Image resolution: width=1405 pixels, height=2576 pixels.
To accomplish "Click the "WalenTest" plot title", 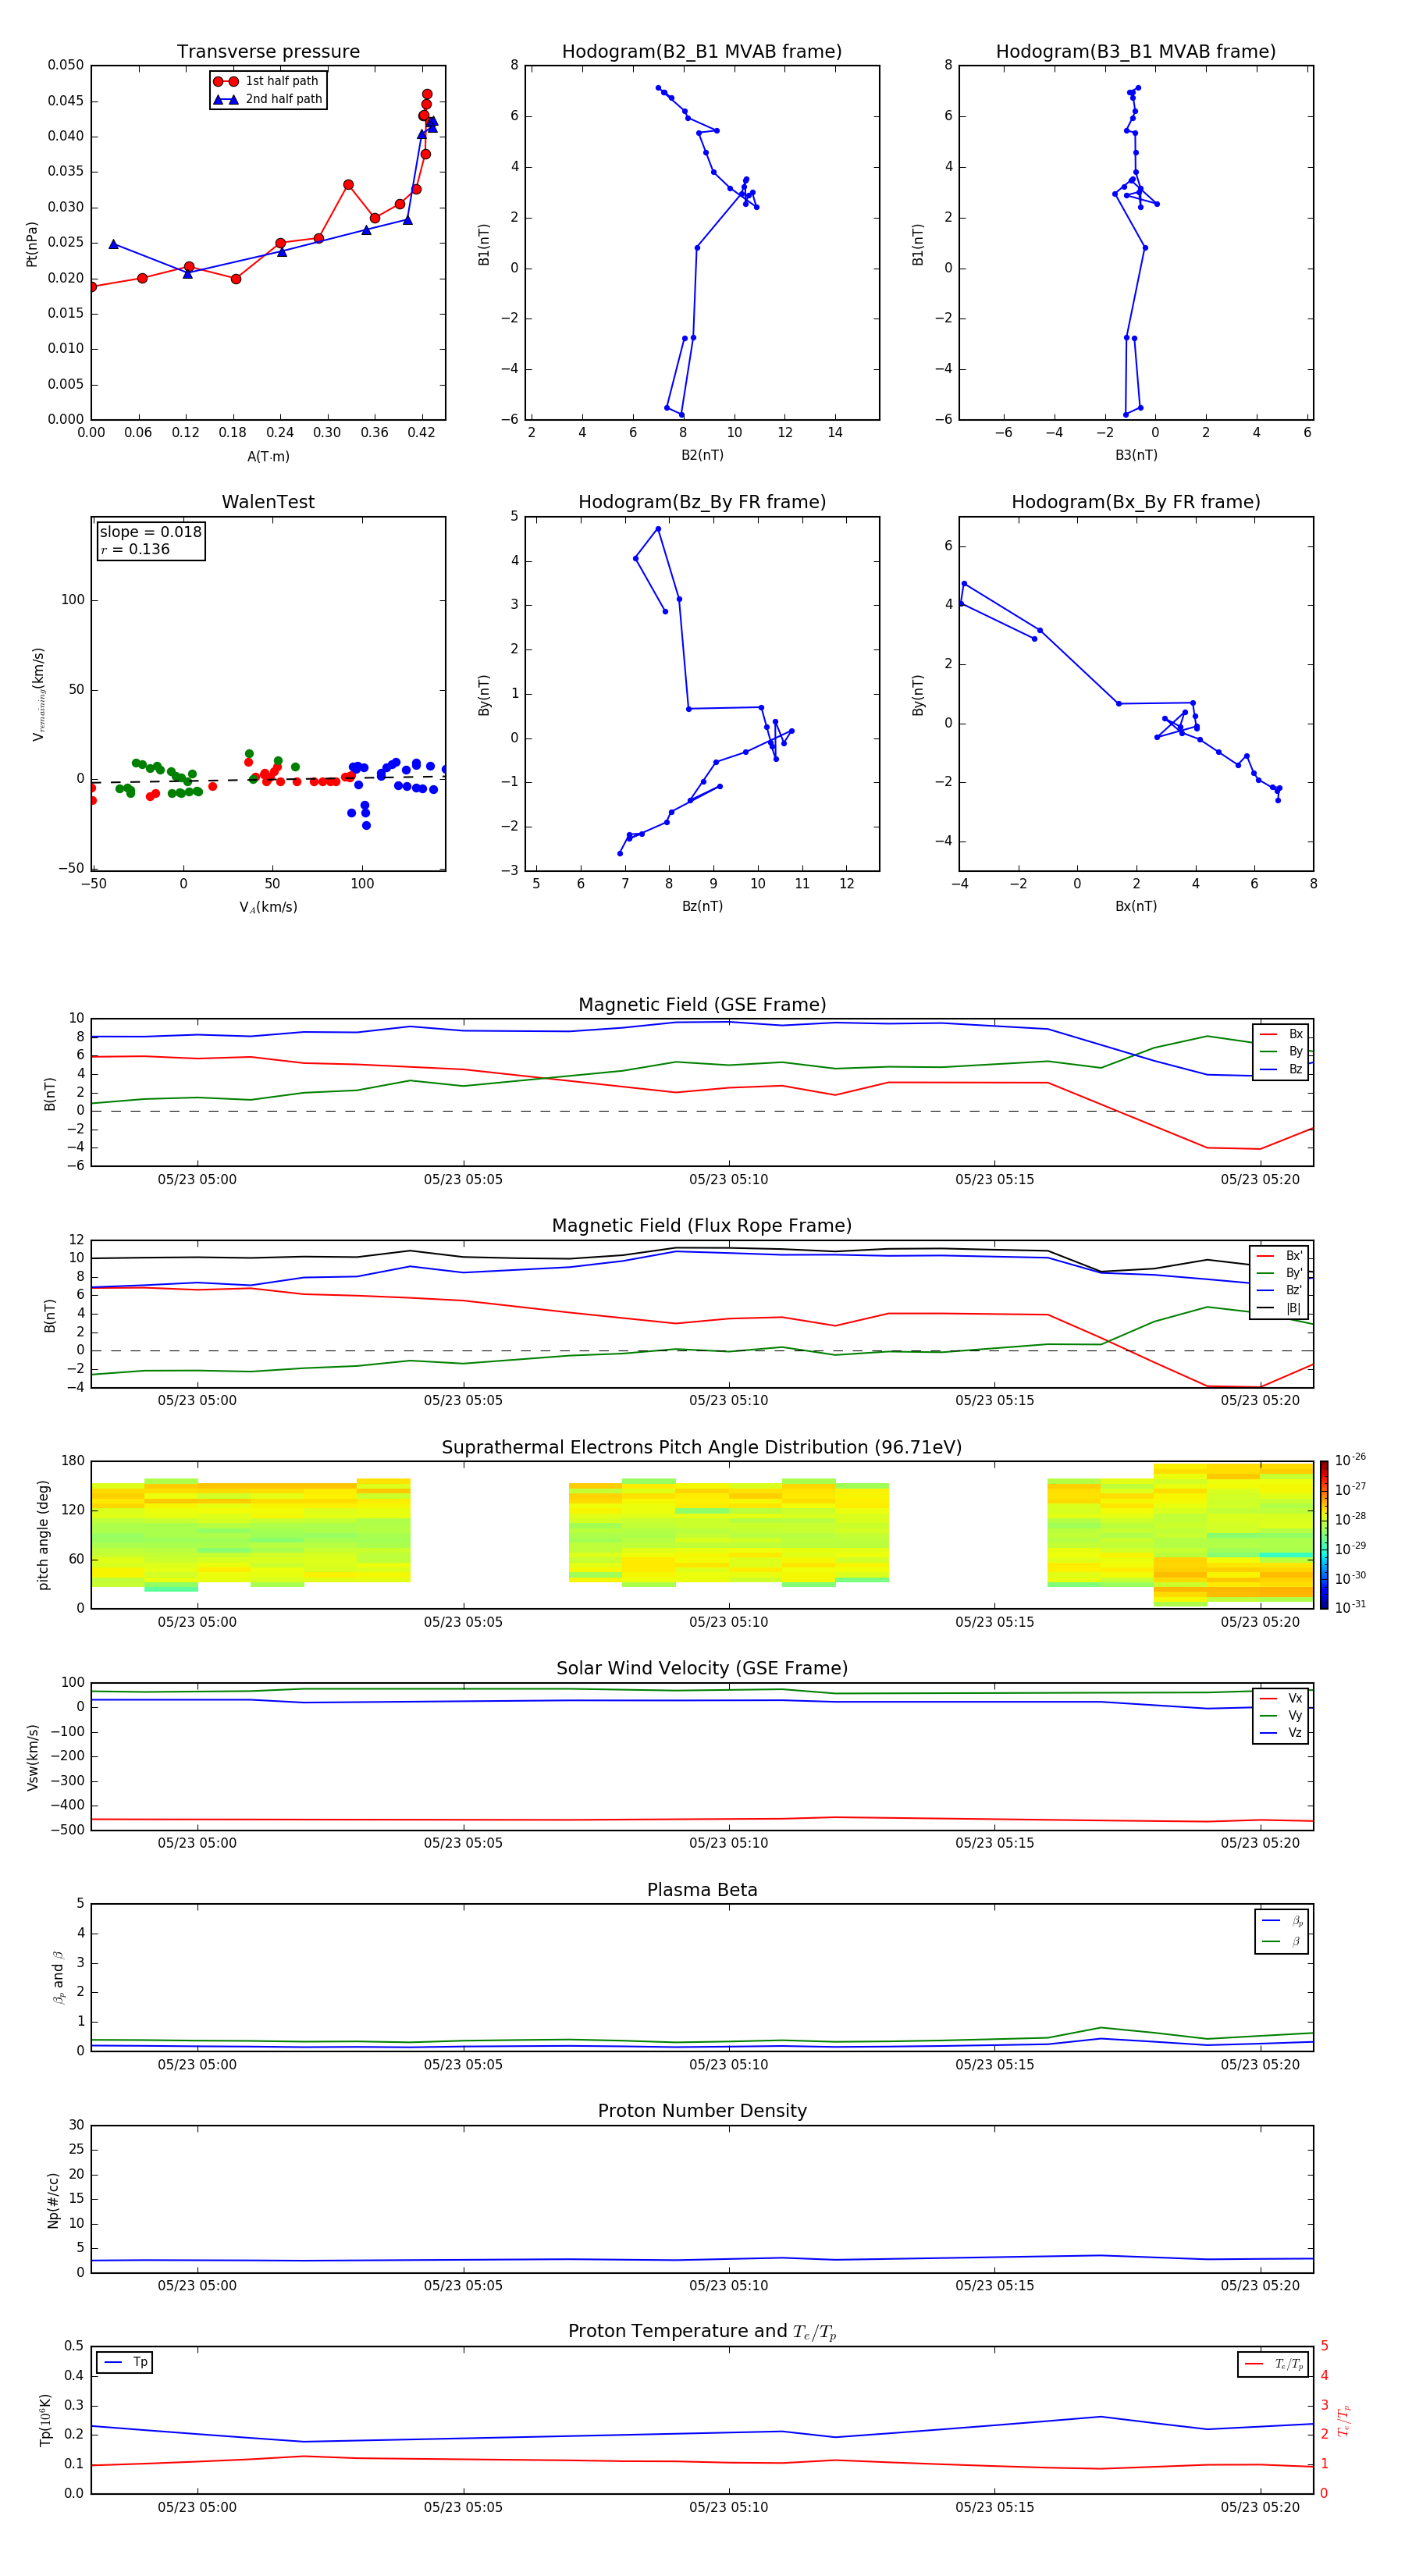I will [x=268, y=502].
